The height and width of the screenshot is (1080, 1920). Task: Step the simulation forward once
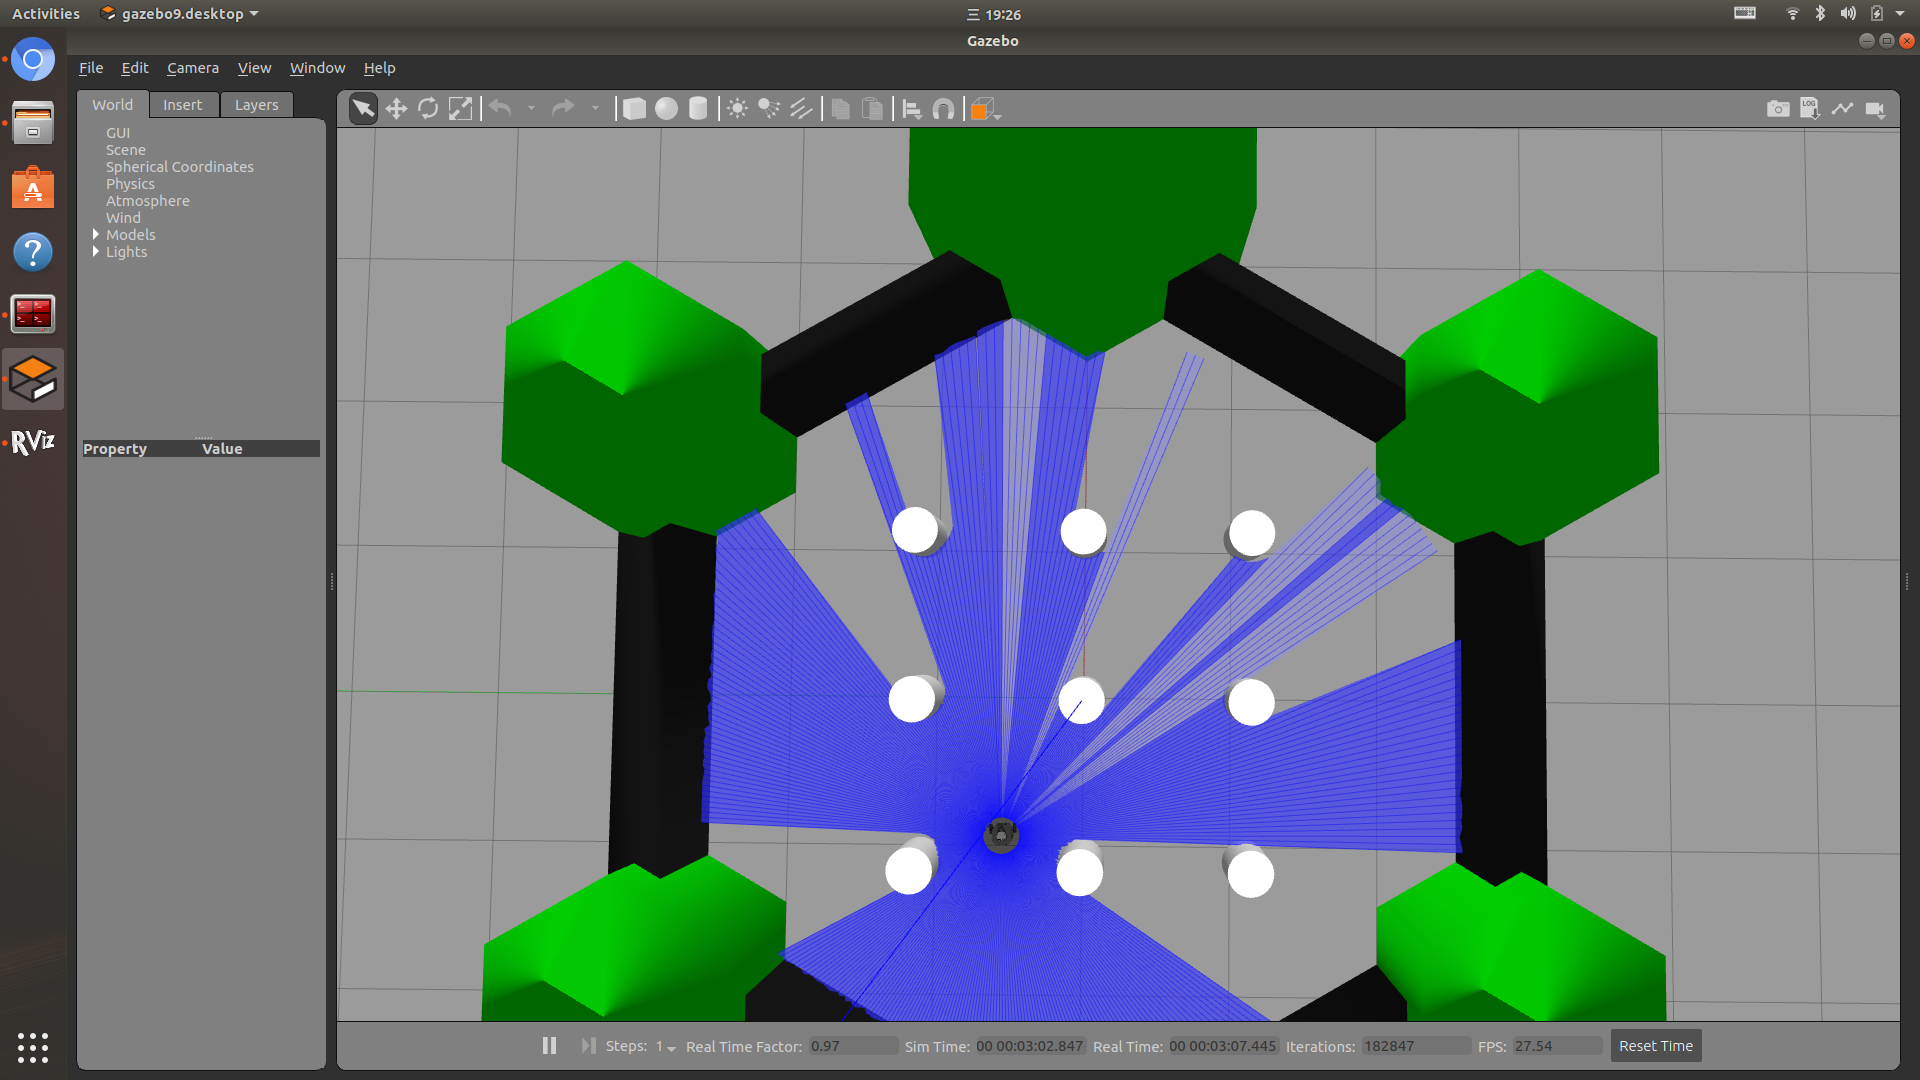[x=588, y=1046]
